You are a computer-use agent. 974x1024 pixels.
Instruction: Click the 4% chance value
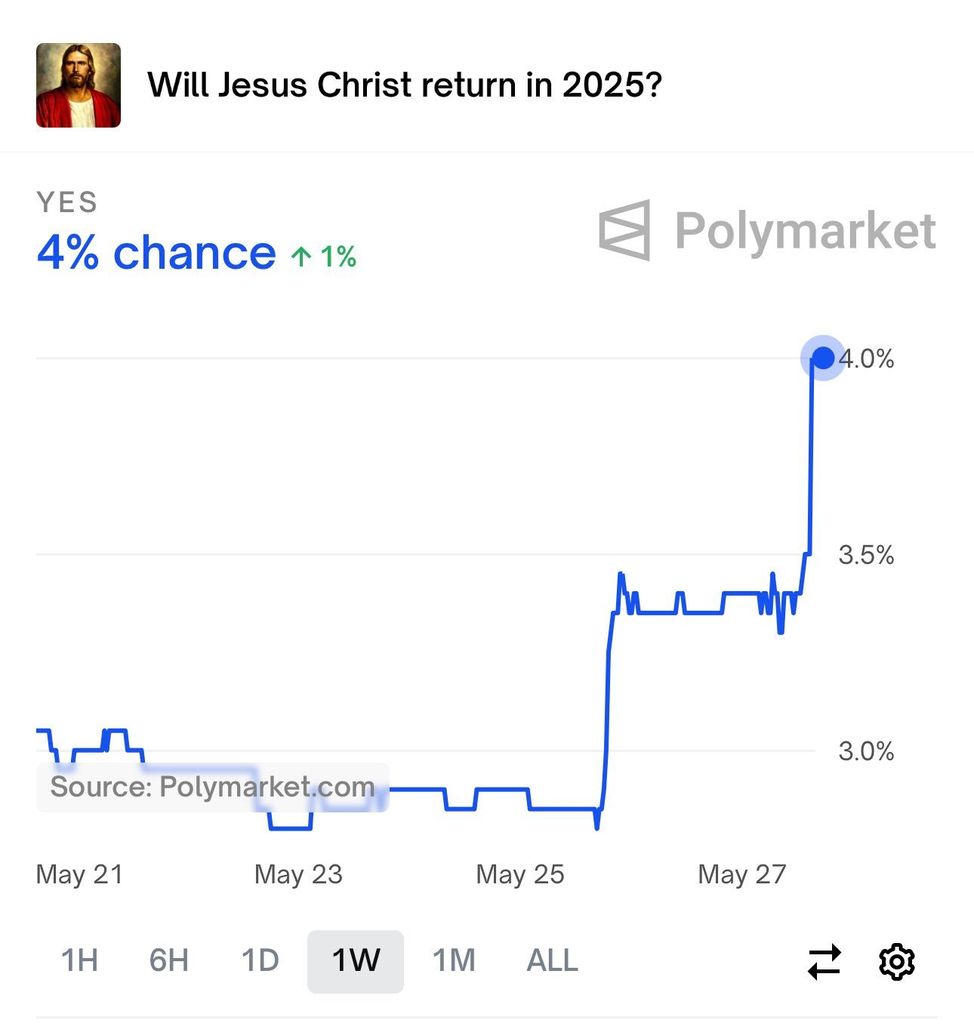pos(156,253)
